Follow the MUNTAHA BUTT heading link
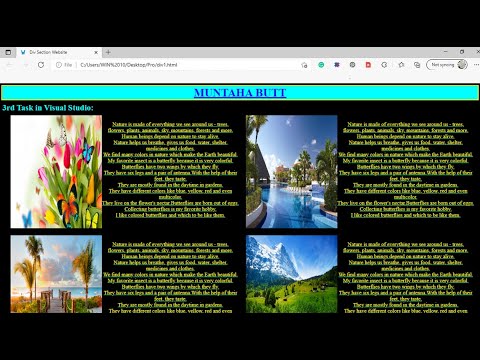 tap(240, 93)
